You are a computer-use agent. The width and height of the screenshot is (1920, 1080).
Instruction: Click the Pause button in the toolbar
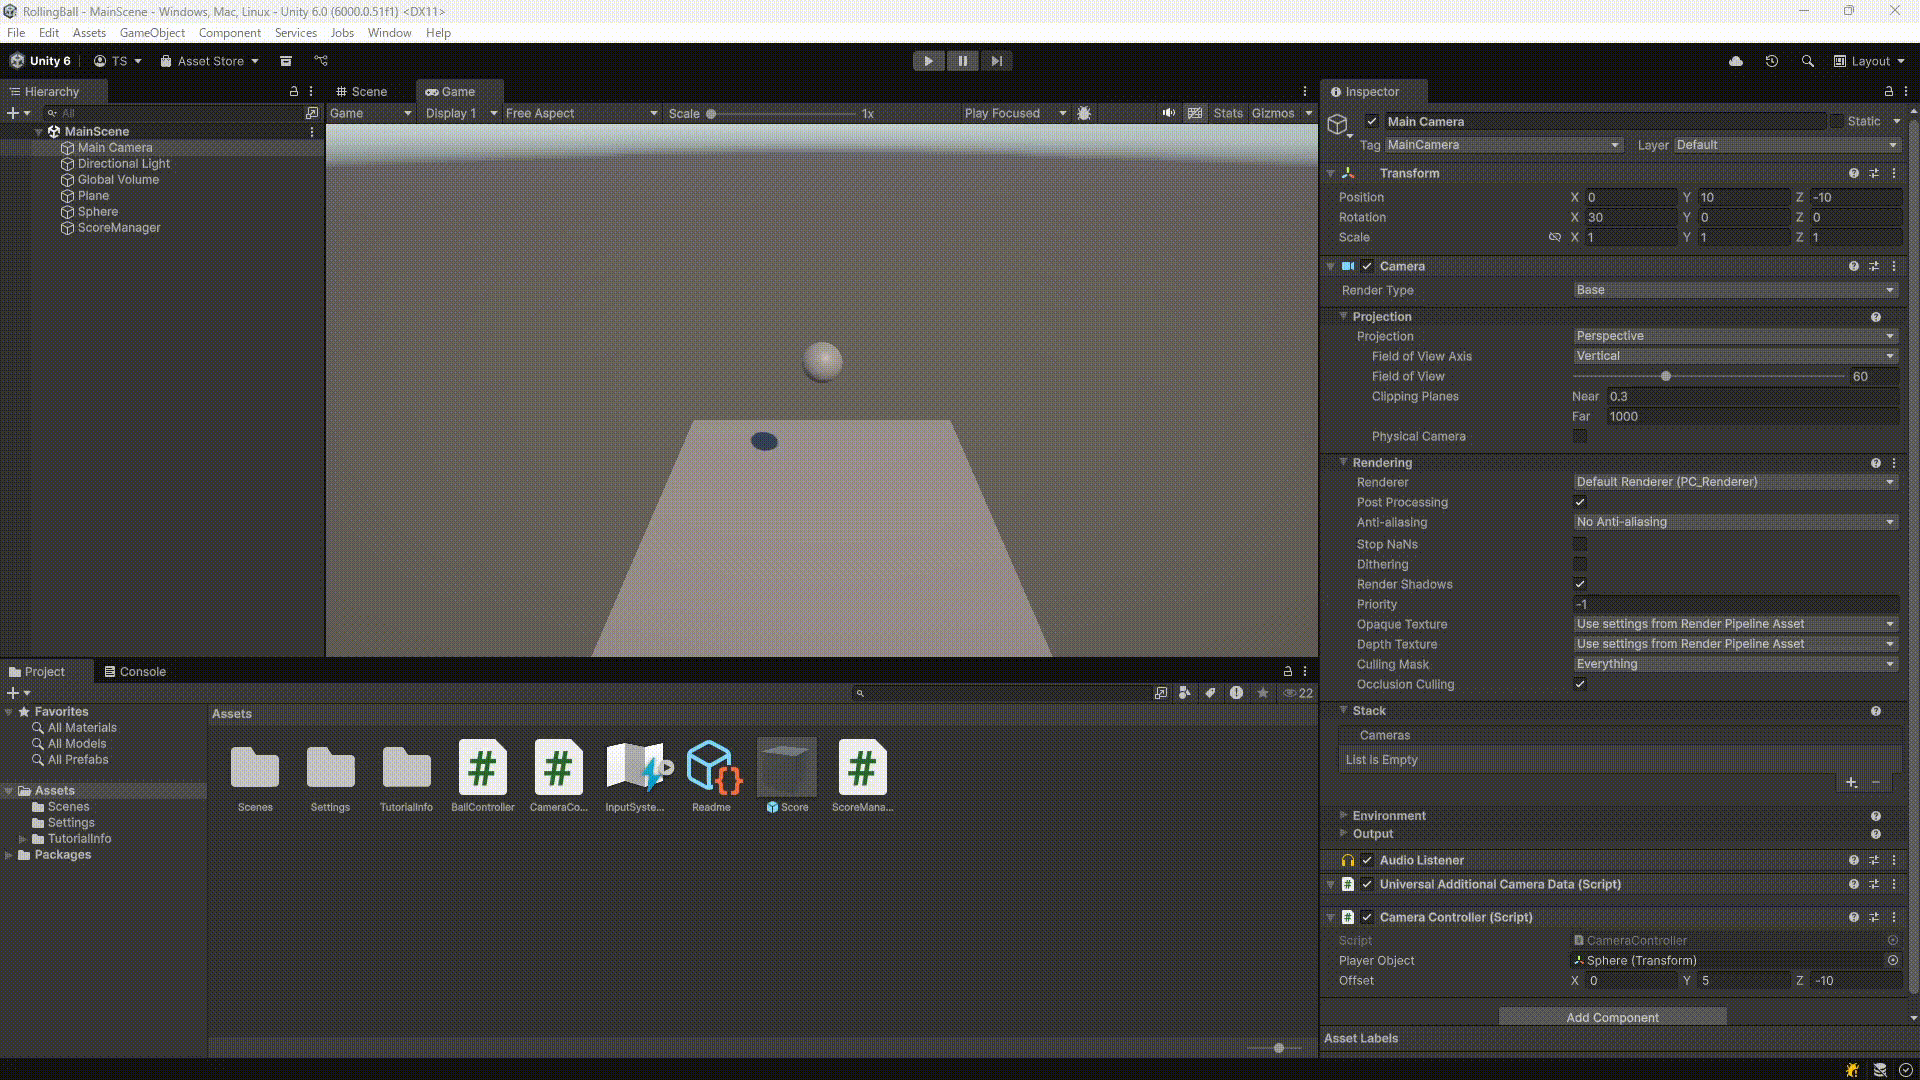962,61
